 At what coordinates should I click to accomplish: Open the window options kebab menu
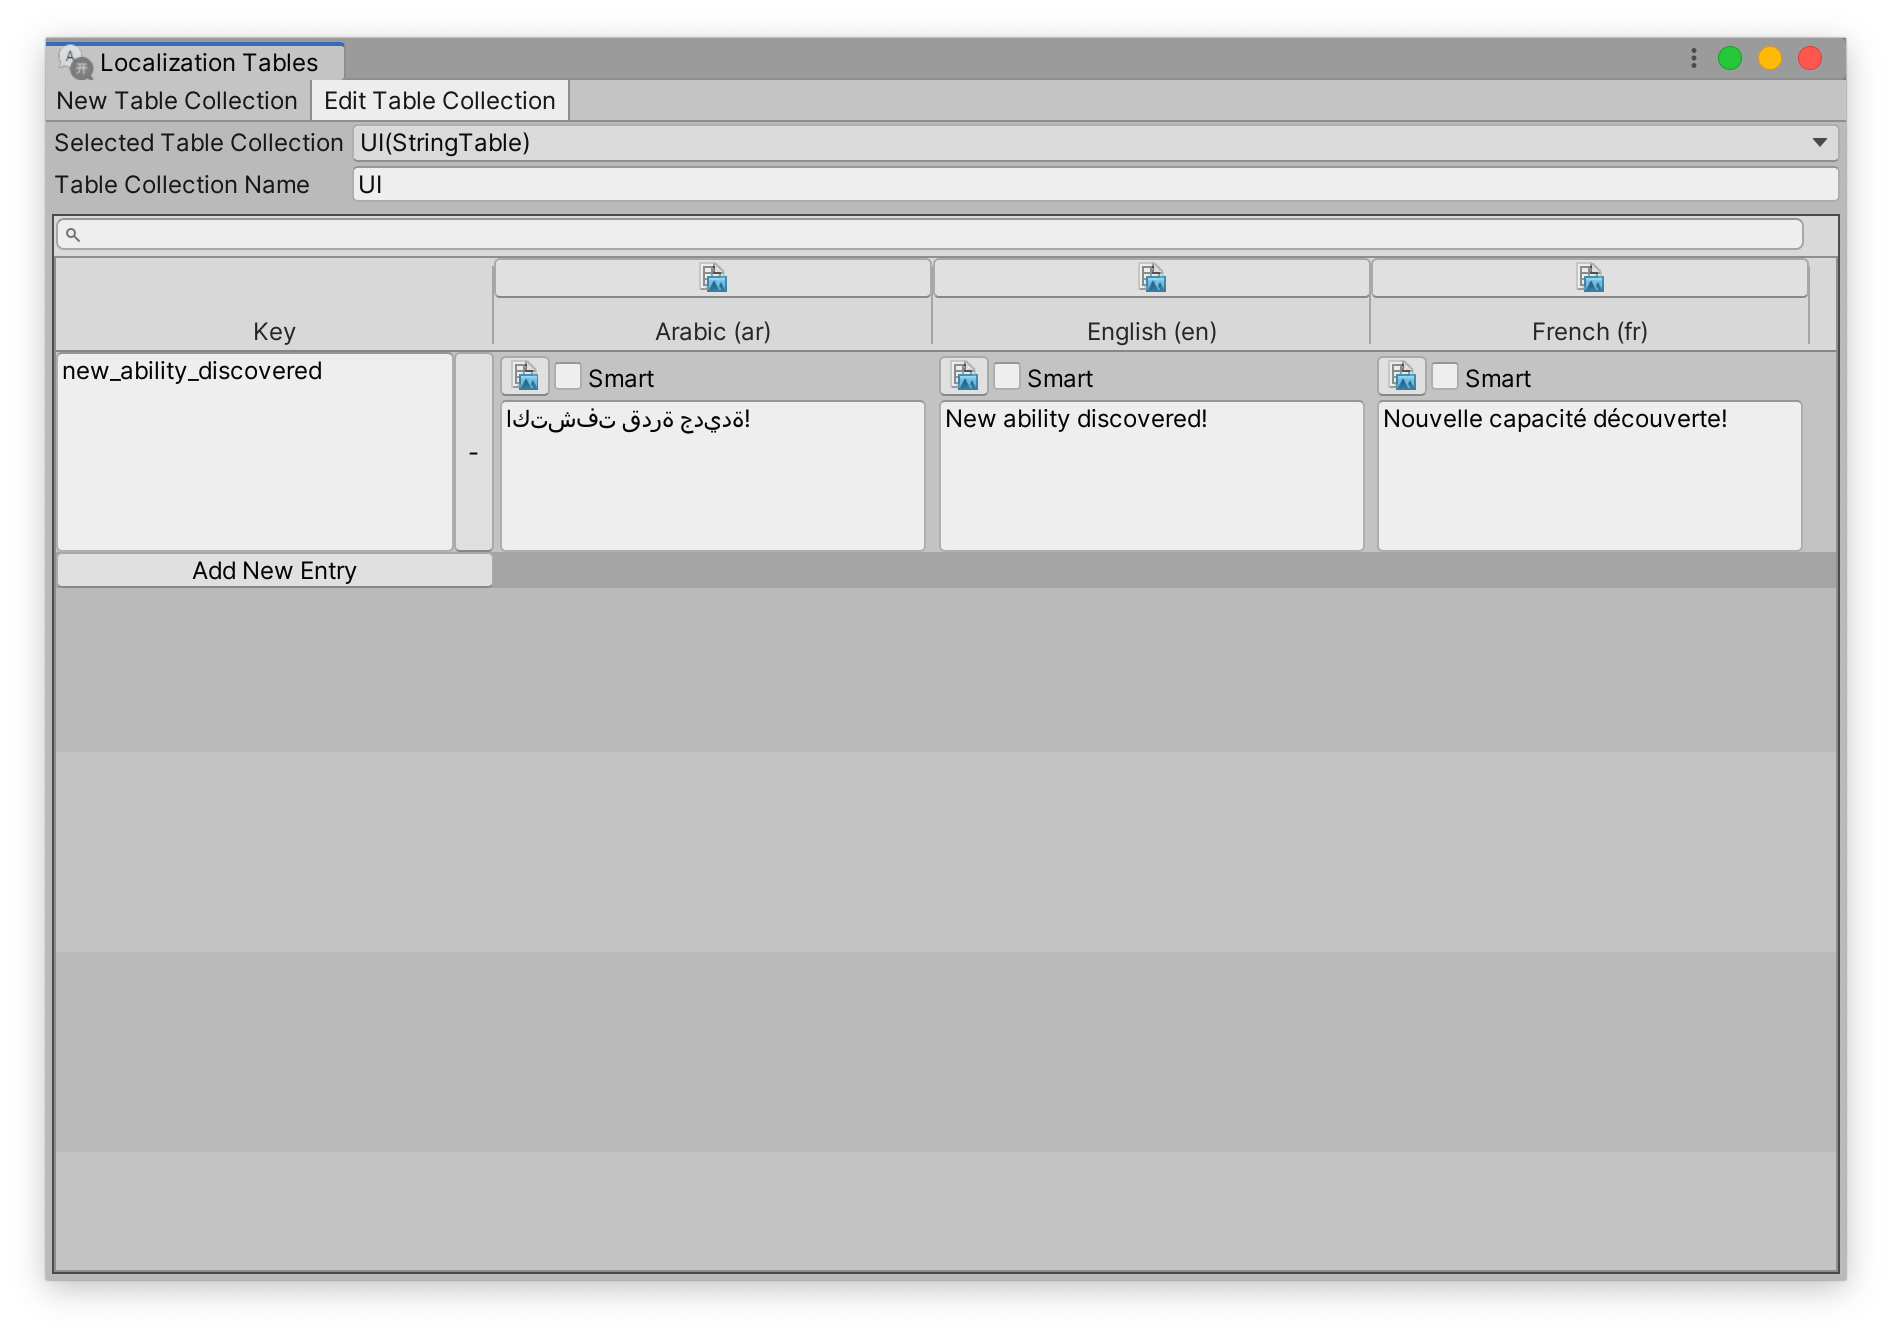pos(1693,59)
